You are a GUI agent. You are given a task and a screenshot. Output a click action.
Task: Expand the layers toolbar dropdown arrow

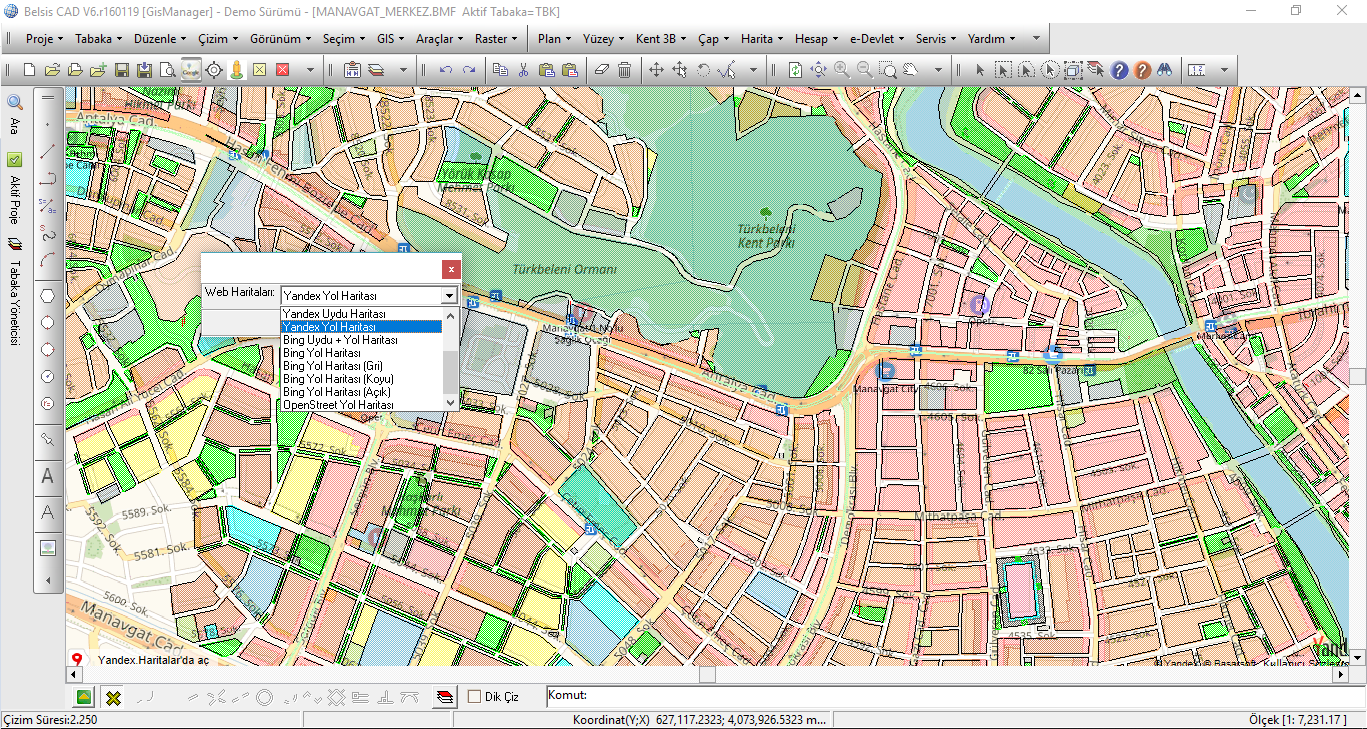[404, 70]
